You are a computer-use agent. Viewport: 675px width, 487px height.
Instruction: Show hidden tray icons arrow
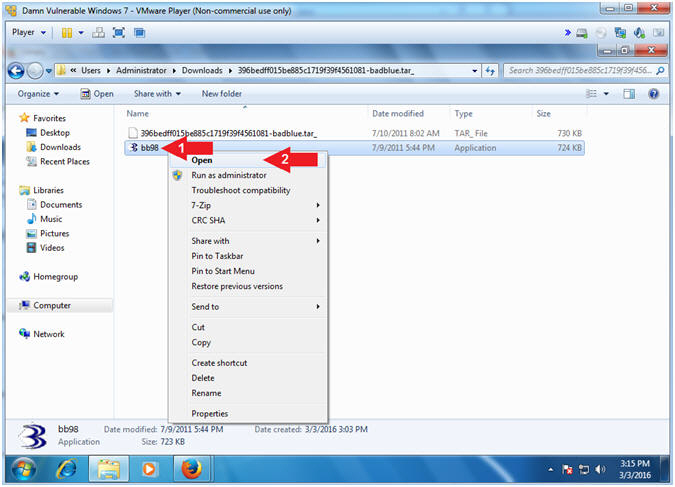[551, 470]
